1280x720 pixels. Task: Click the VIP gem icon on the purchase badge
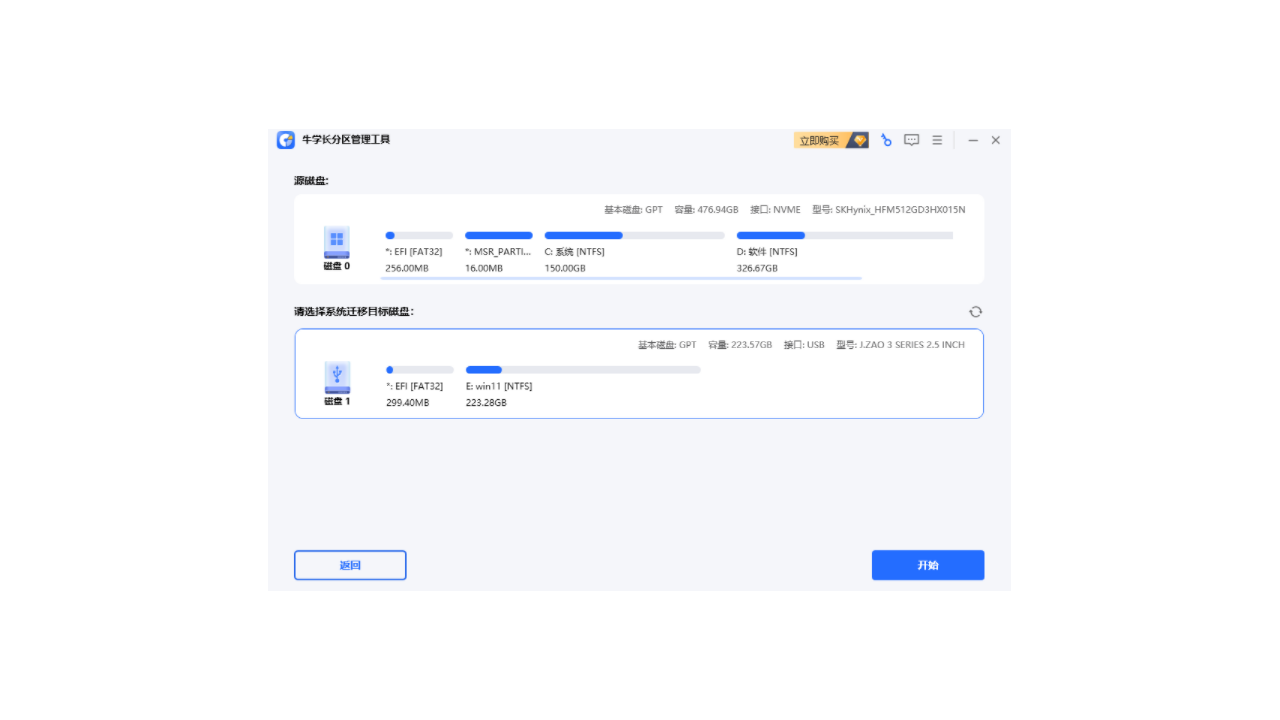[x=858, y=140]
